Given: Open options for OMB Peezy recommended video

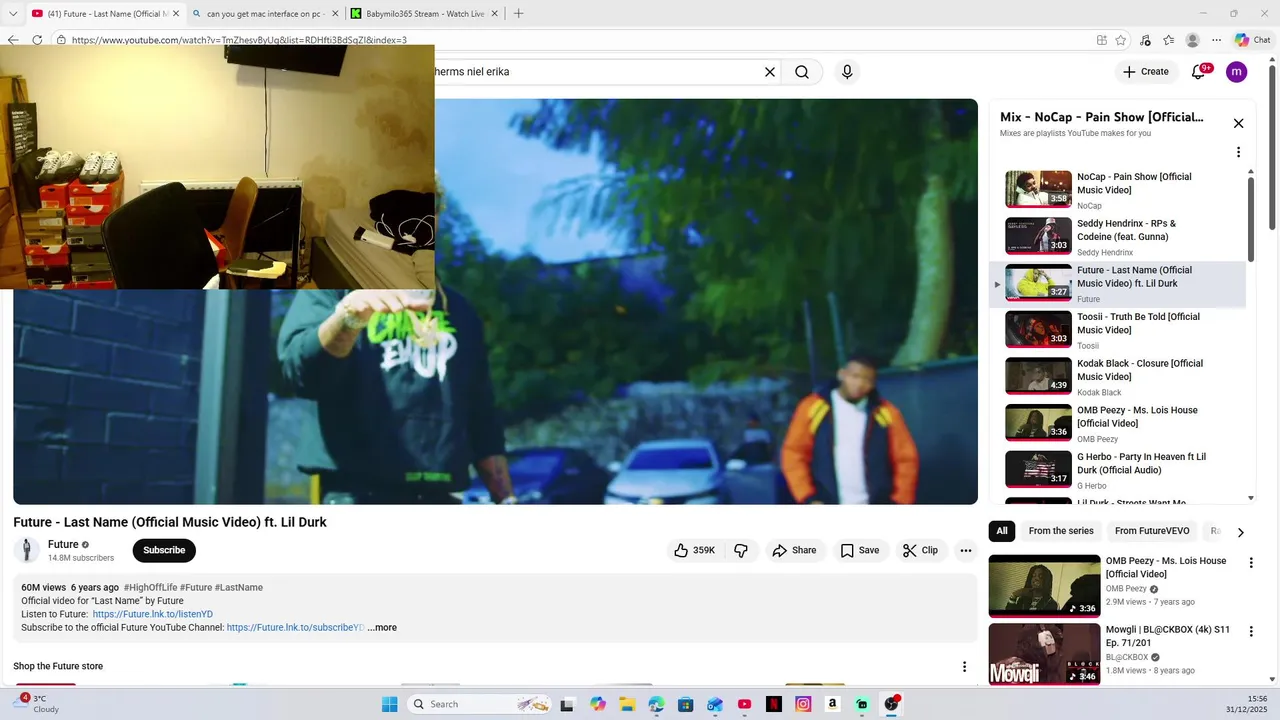Looking at the screenshot, I should click(x=1250, y=563).
